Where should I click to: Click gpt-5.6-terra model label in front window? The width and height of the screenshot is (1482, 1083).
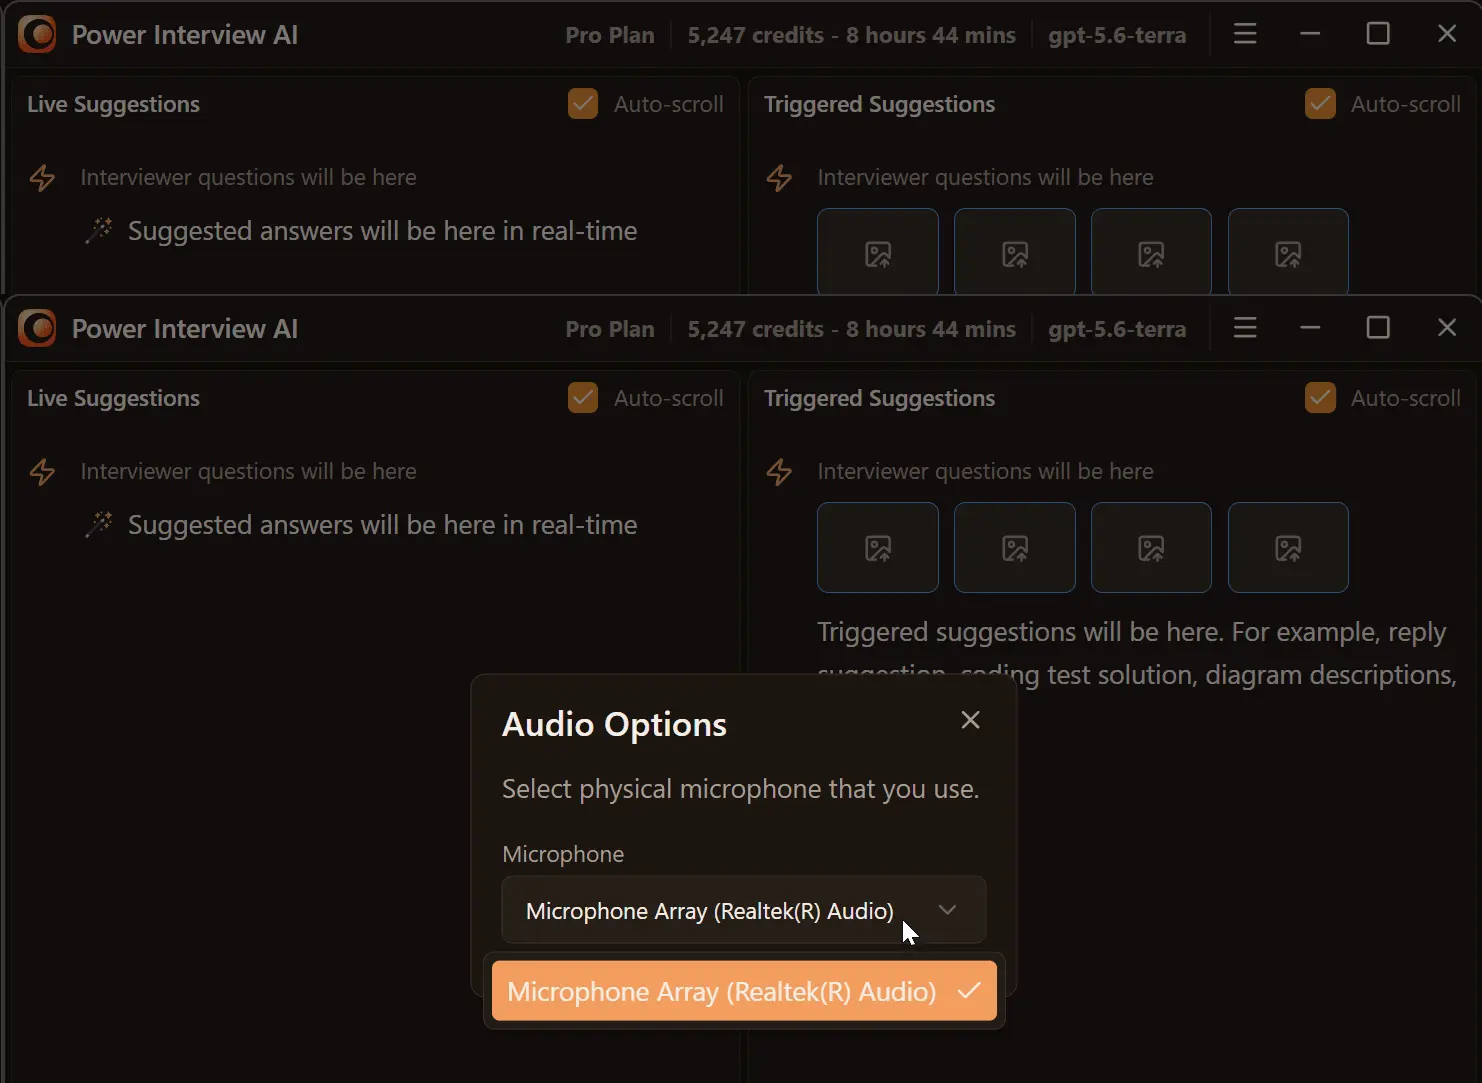tap(1117, 329)
